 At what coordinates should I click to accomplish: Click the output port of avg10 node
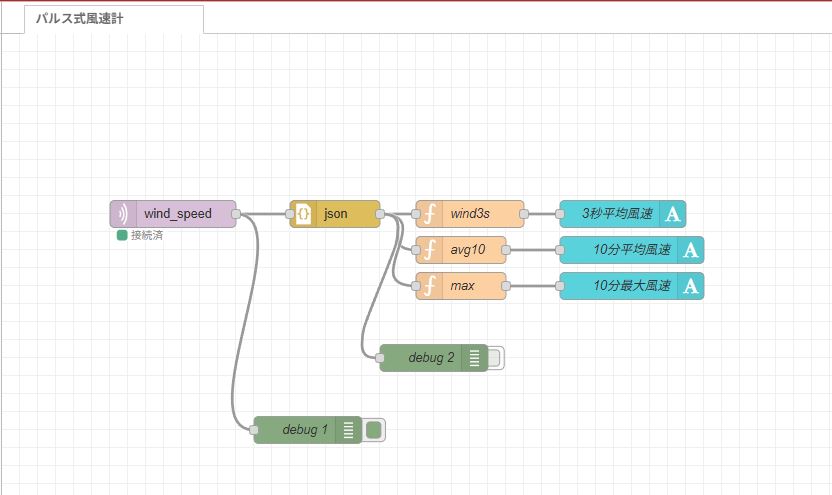pyautogui.click(x=506, y=250)
